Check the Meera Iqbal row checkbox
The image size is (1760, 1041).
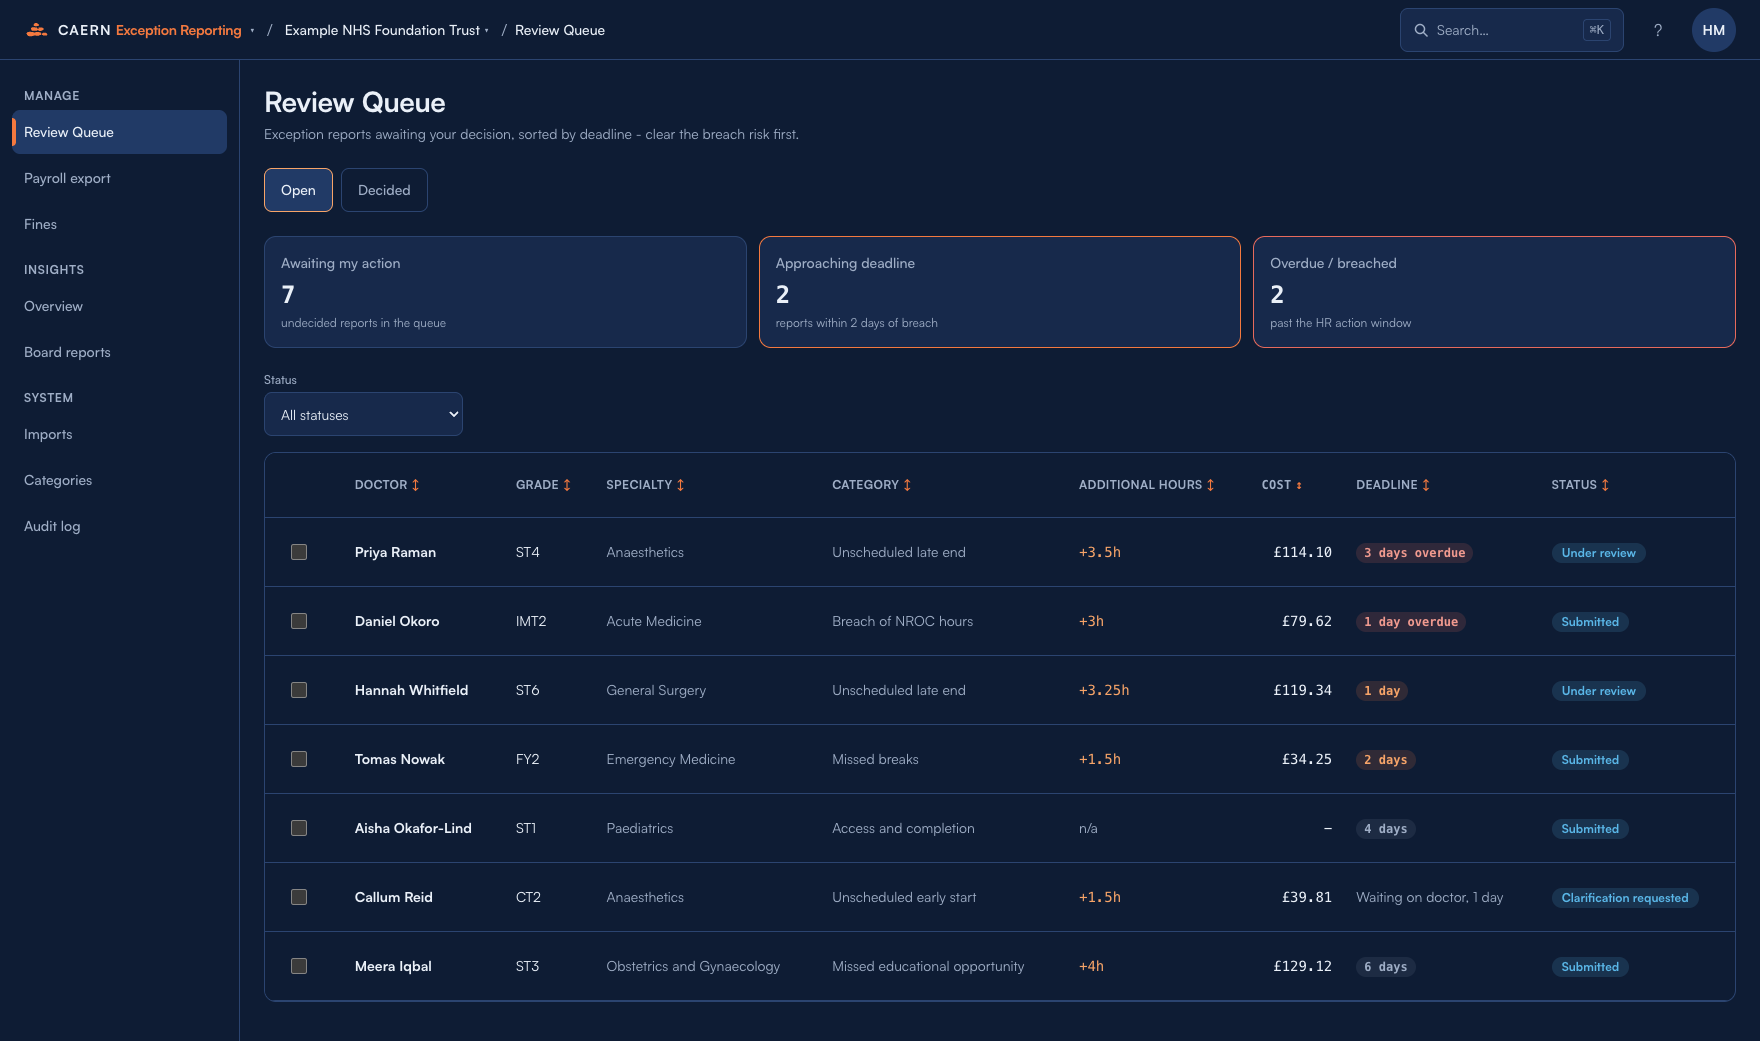coord(299,966)
